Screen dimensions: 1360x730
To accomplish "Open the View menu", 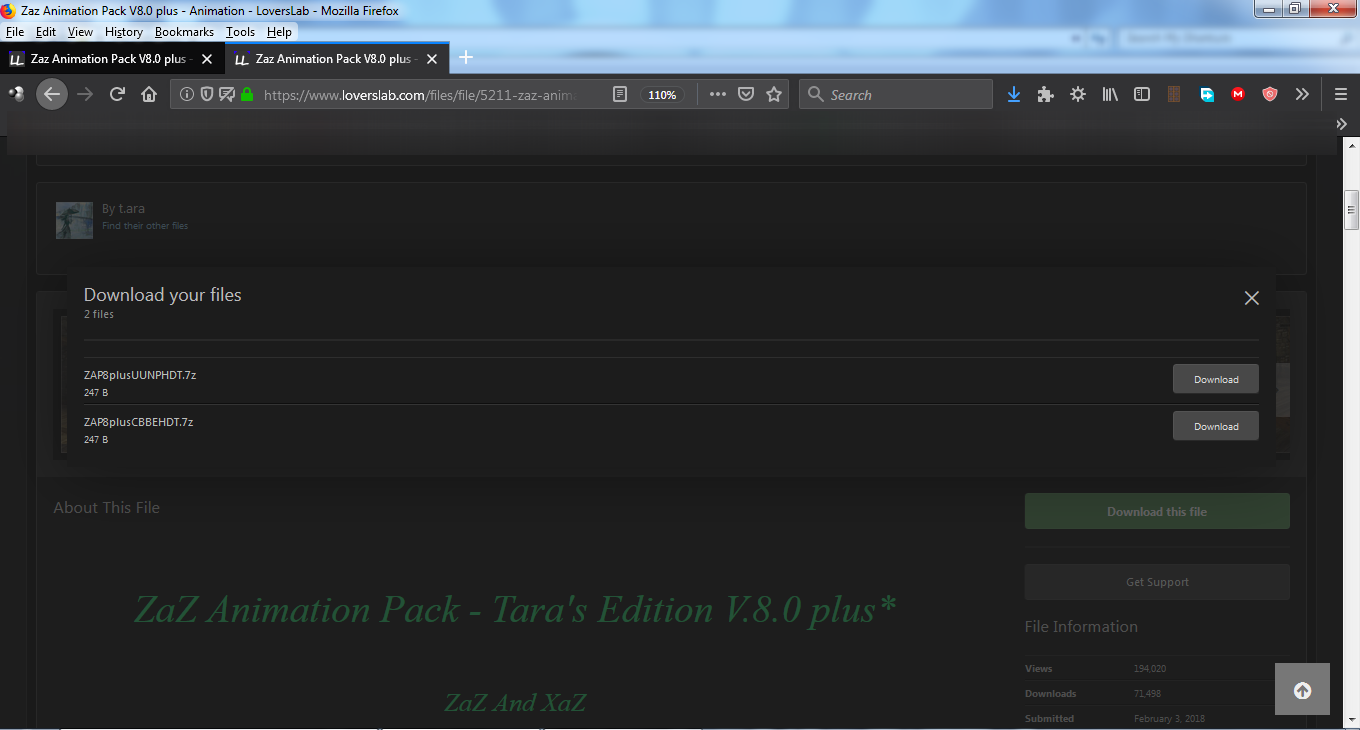I will [x=80, y=32].
